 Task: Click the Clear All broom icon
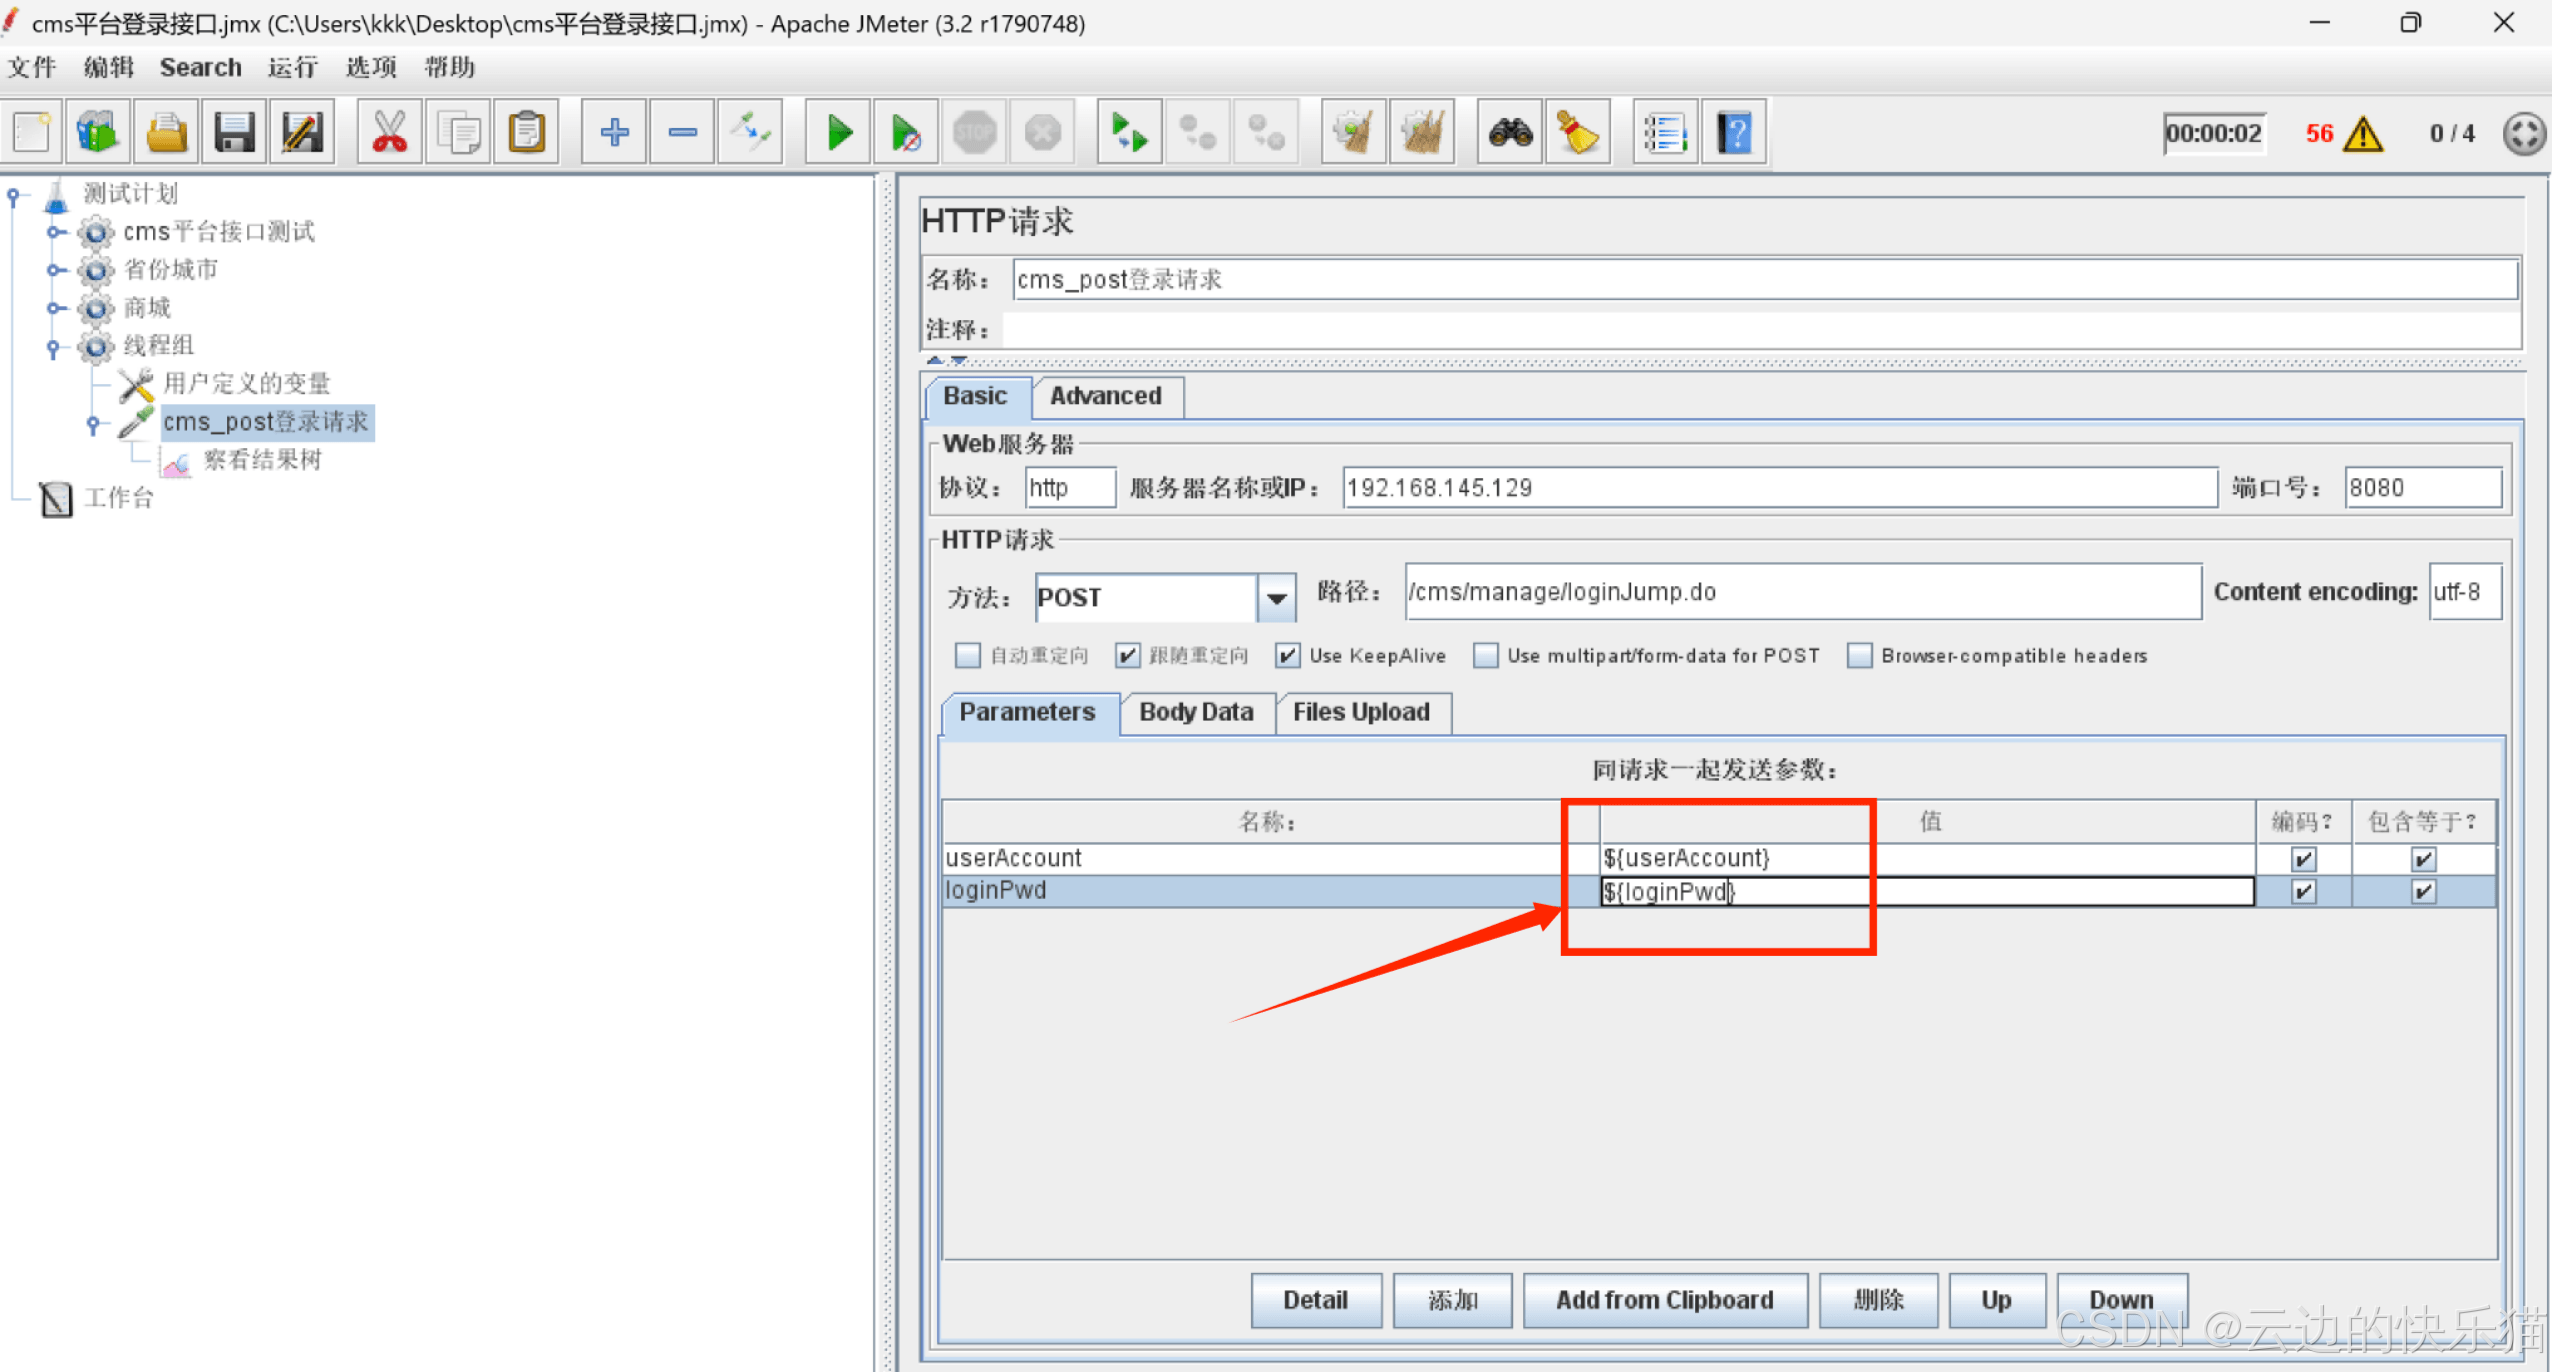(1422, 133)
